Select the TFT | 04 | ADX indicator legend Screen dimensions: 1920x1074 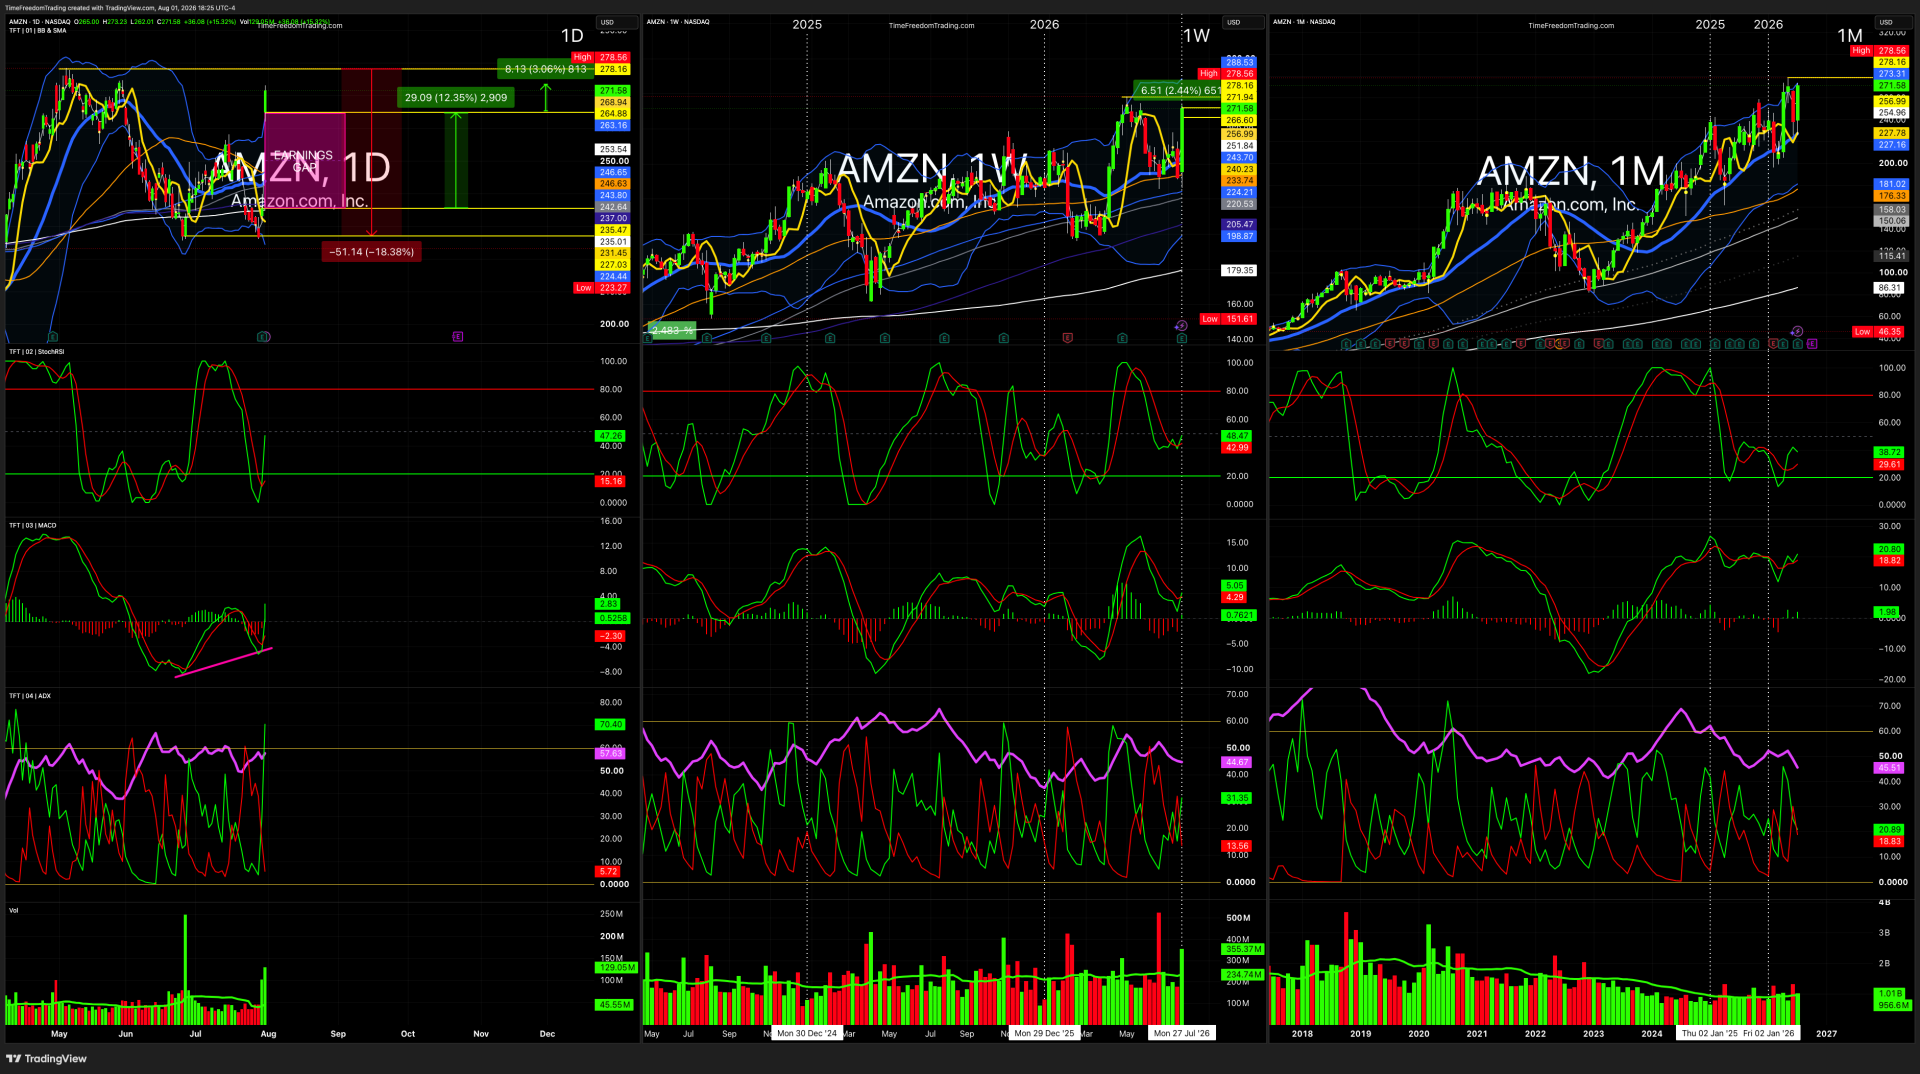coord(30,696)
